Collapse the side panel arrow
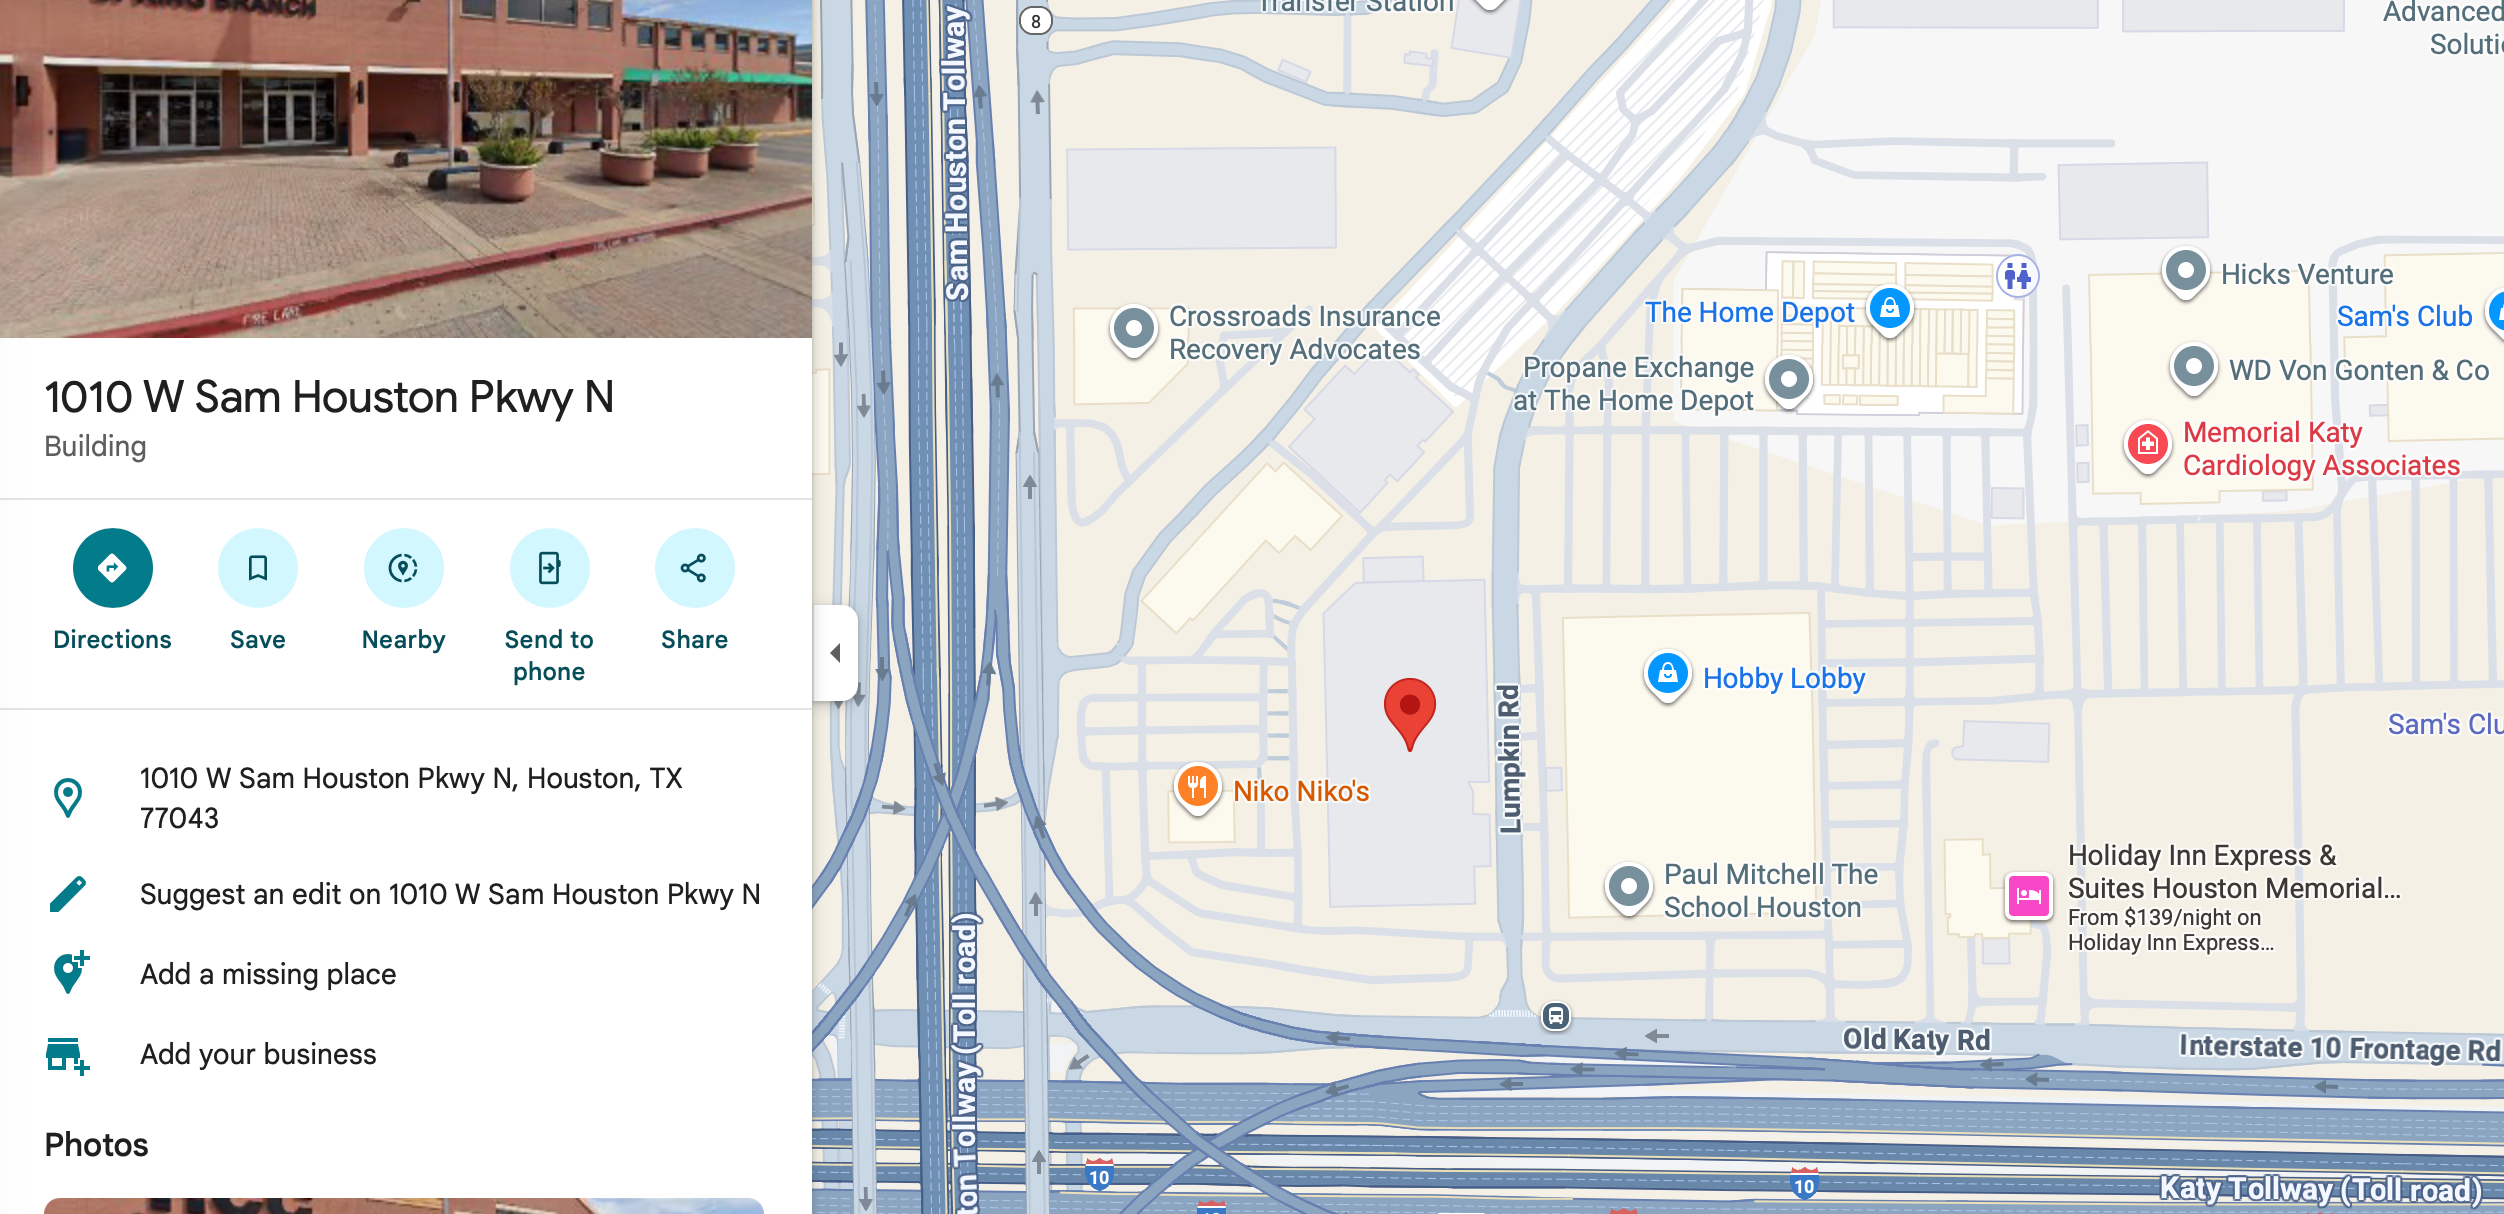The width and height of the screenshot is (2504, 1214). [x=836, y=653]
